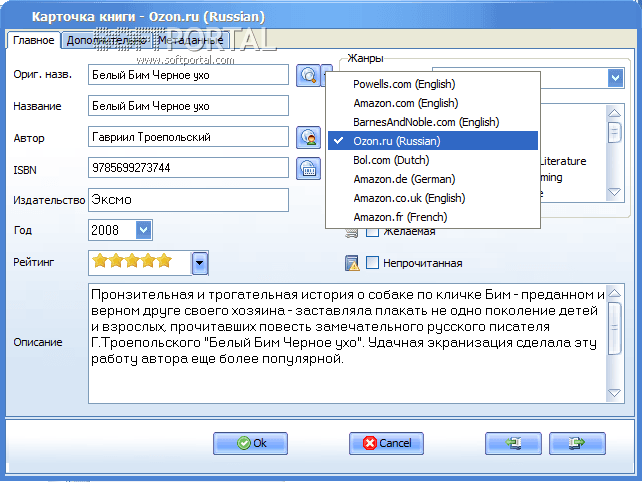Set rating using the third star
Screen dimensions: 642x482
132,260
